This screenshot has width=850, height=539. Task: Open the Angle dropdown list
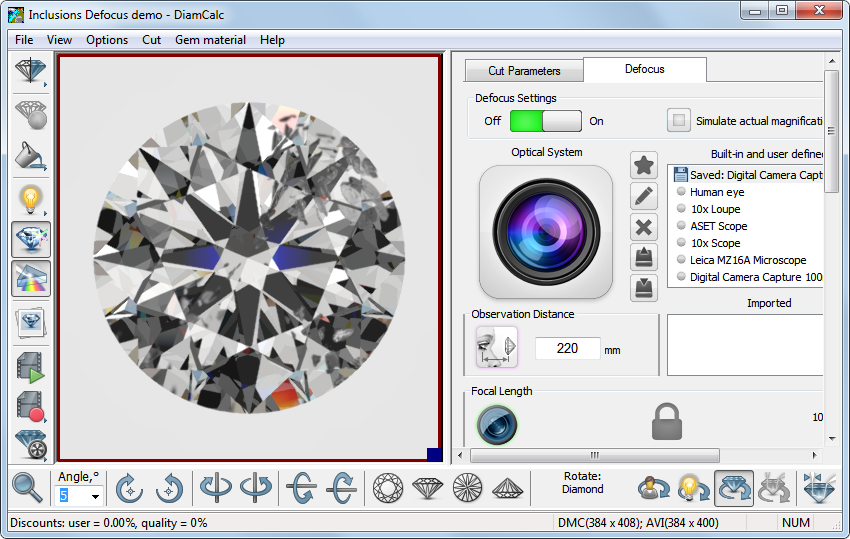pos(95,496)
